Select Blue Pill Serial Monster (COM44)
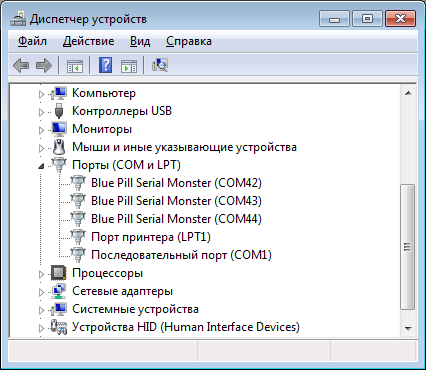 coord(176,219)
